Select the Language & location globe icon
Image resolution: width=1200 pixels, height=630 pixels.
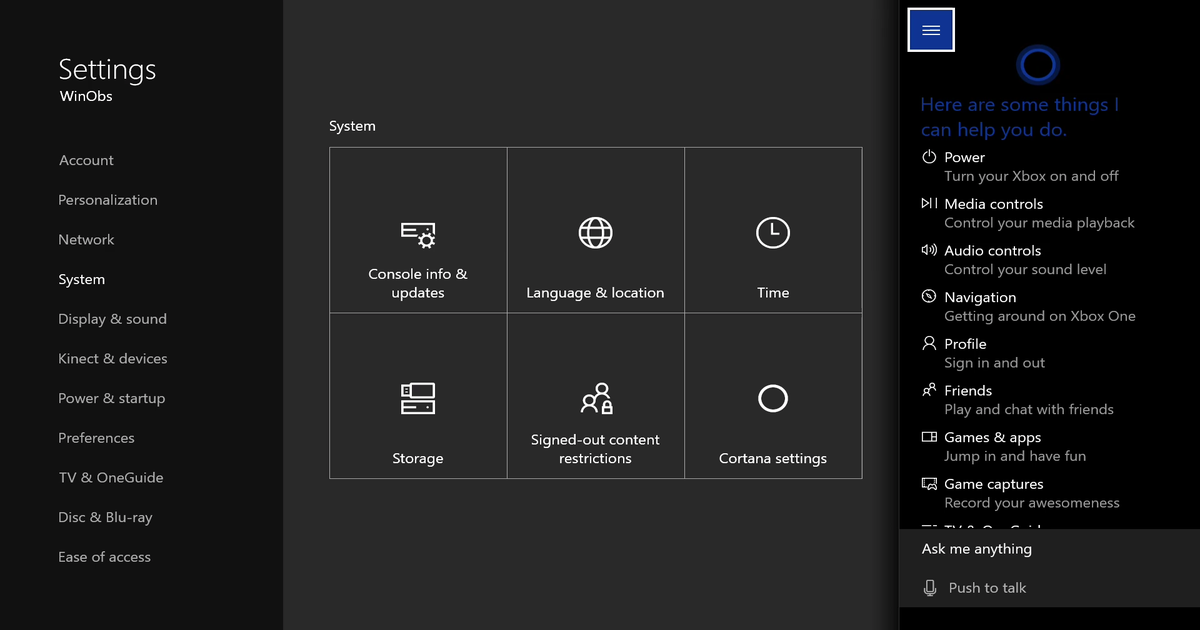click(x=595, y=233)
